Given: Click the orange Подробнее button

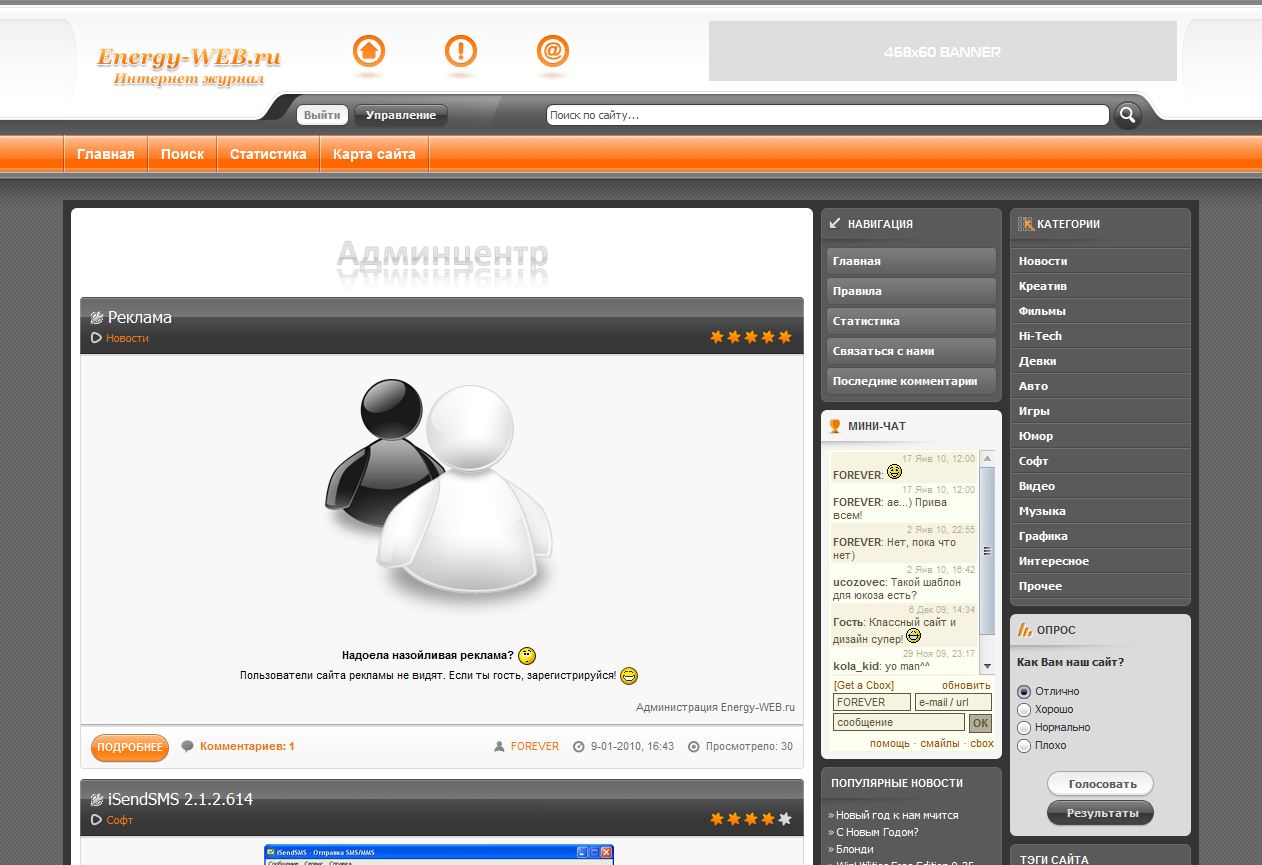Looking at the screenshot, I should 130,747.
